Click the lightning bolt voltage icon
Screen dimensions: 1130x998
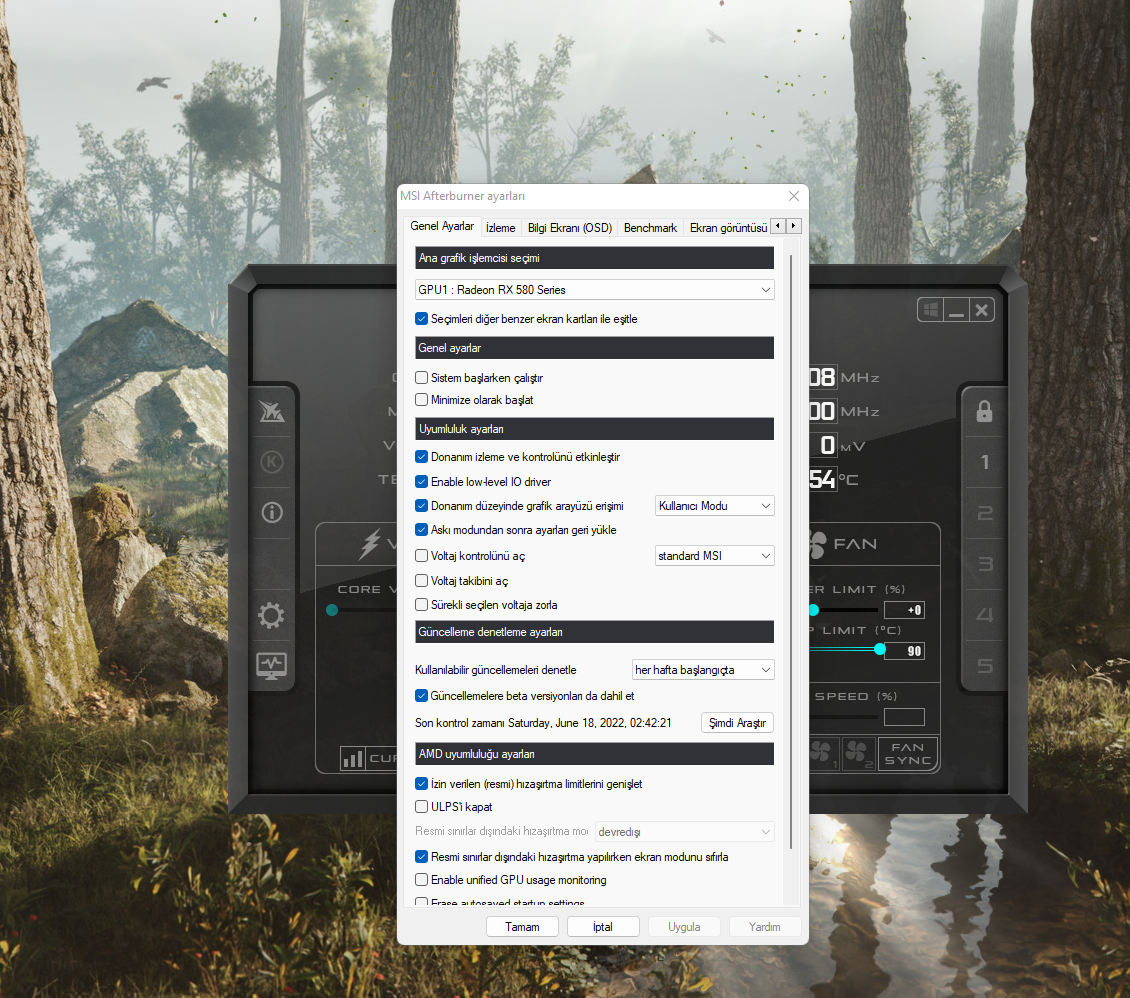tap(370, 543)
